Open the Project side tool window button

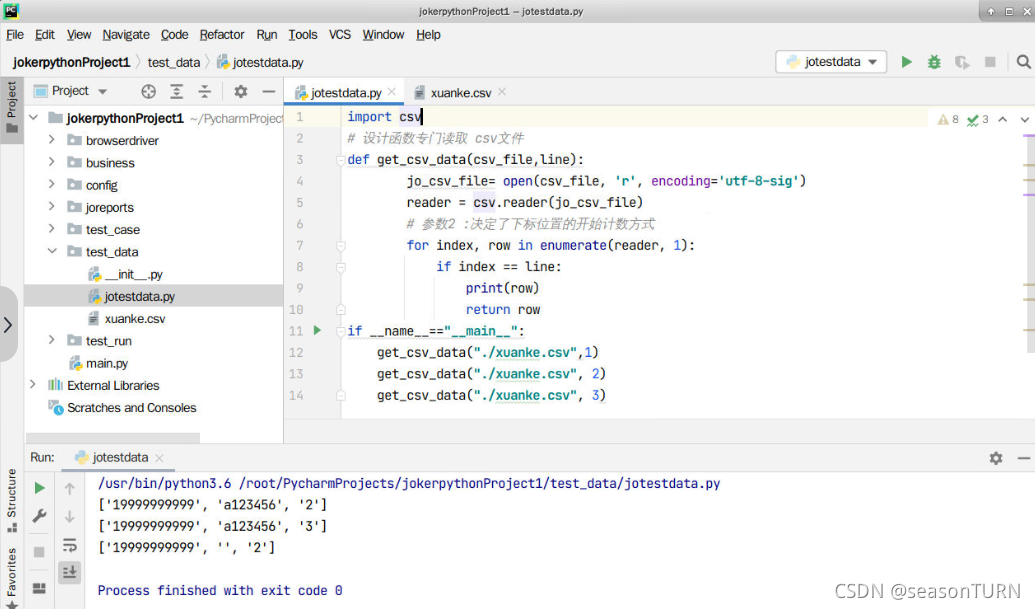point(12,108)
